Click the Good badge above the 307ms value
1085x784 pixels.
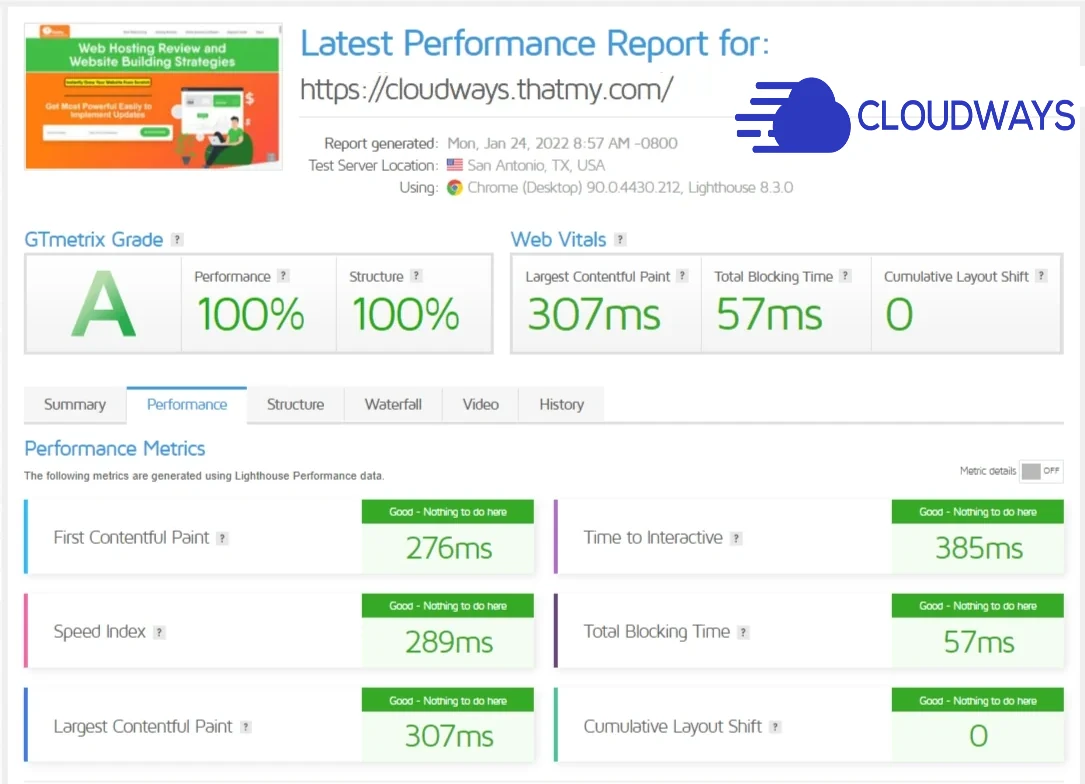pos(447,700)
